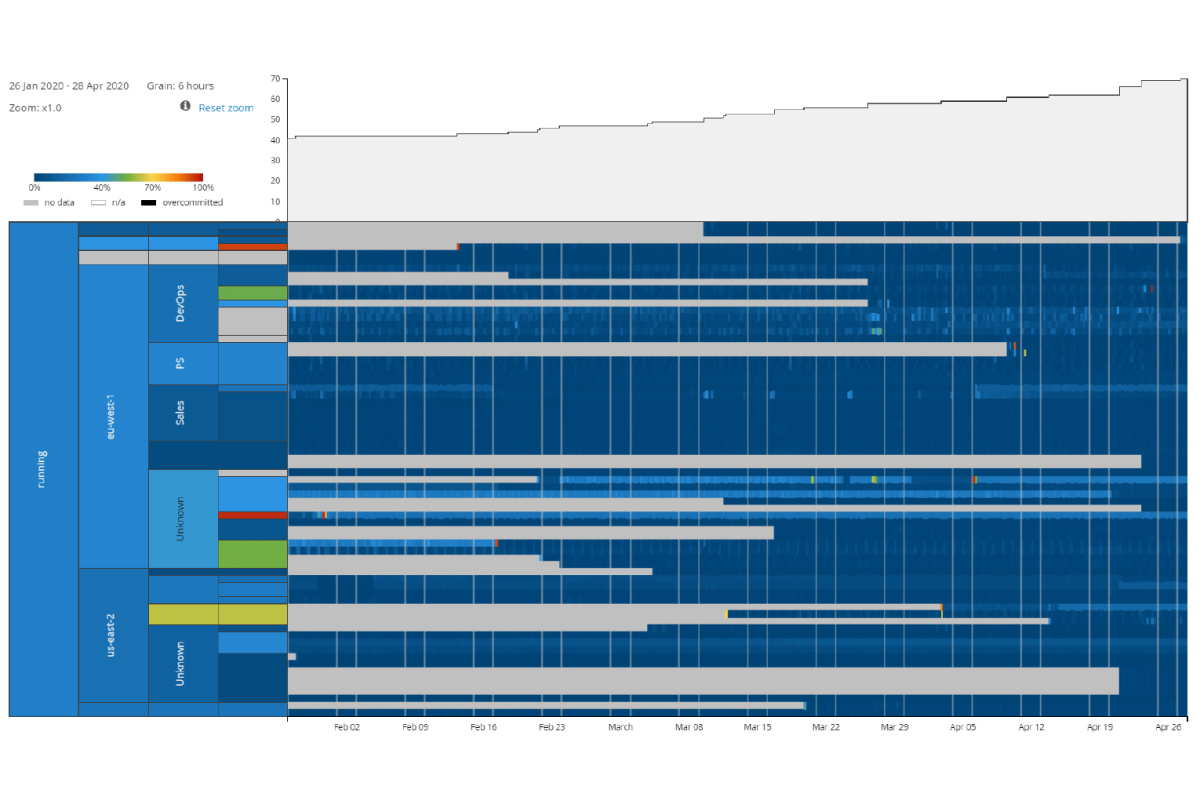1200x786 pixels.
Task: Click the Reset zoom link
Action: (226, 108)
